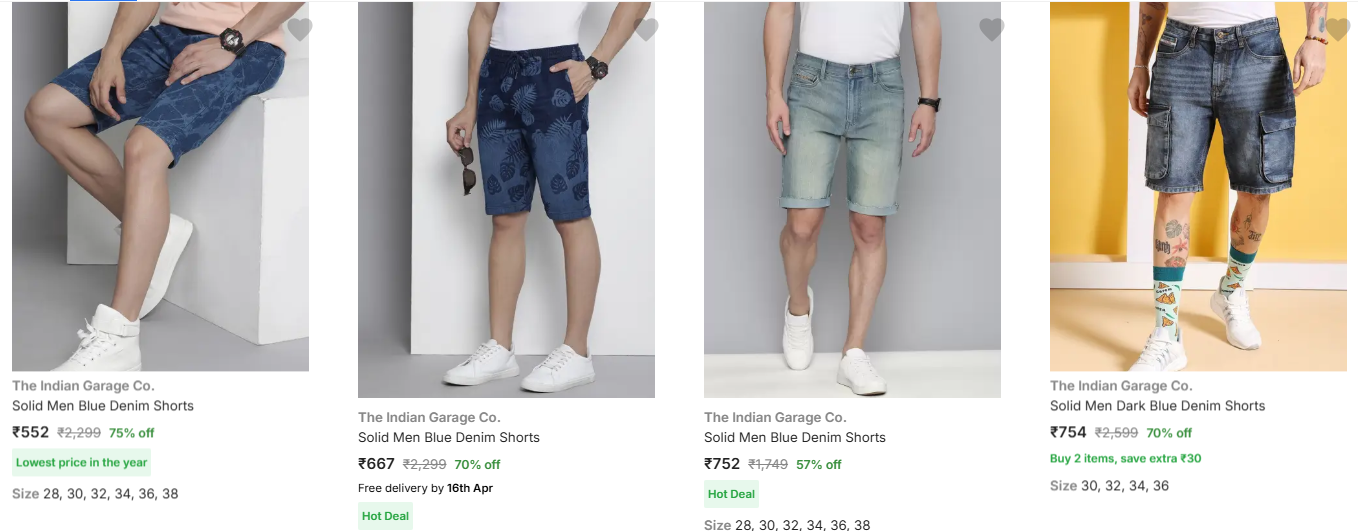Viewport: 1358px width, 531px height.
Task: Click the product title priced at ₹552
Action: tap(103, 406)
